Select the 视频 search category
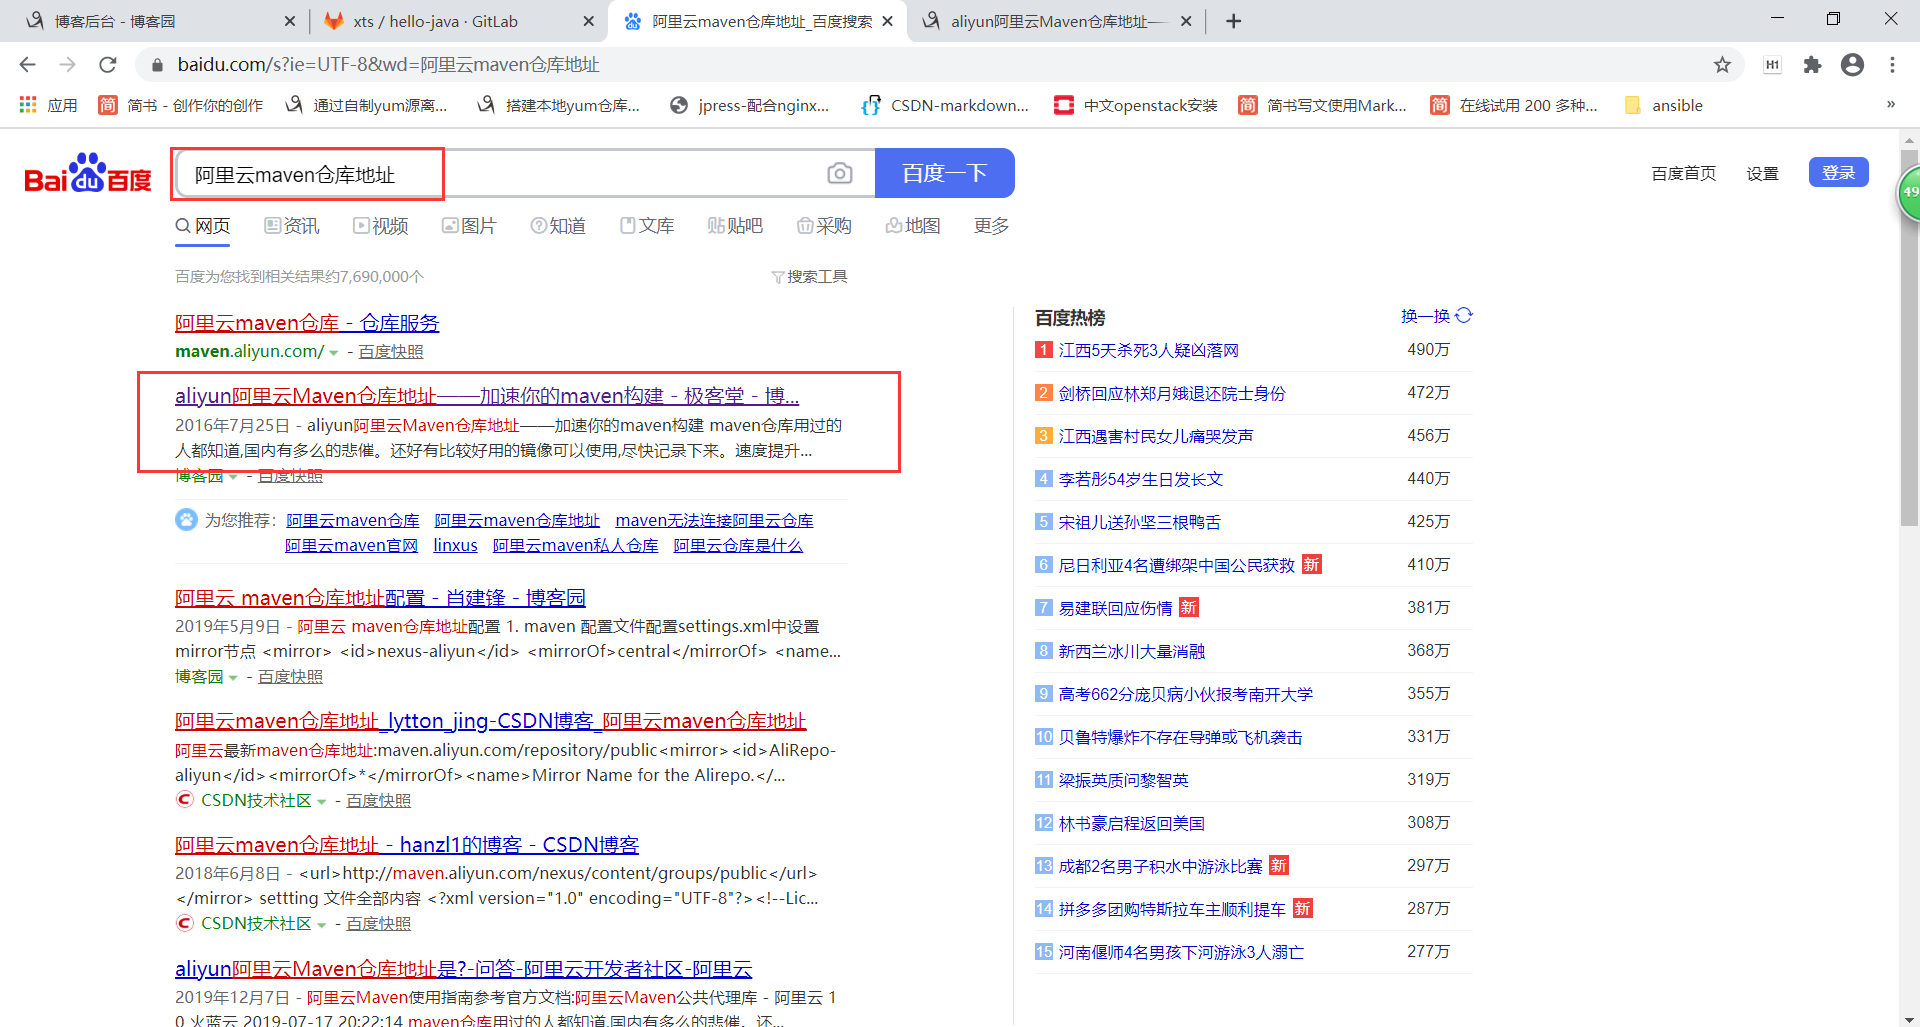The height and width of the screenshot is (1027, 1920). 380,226
